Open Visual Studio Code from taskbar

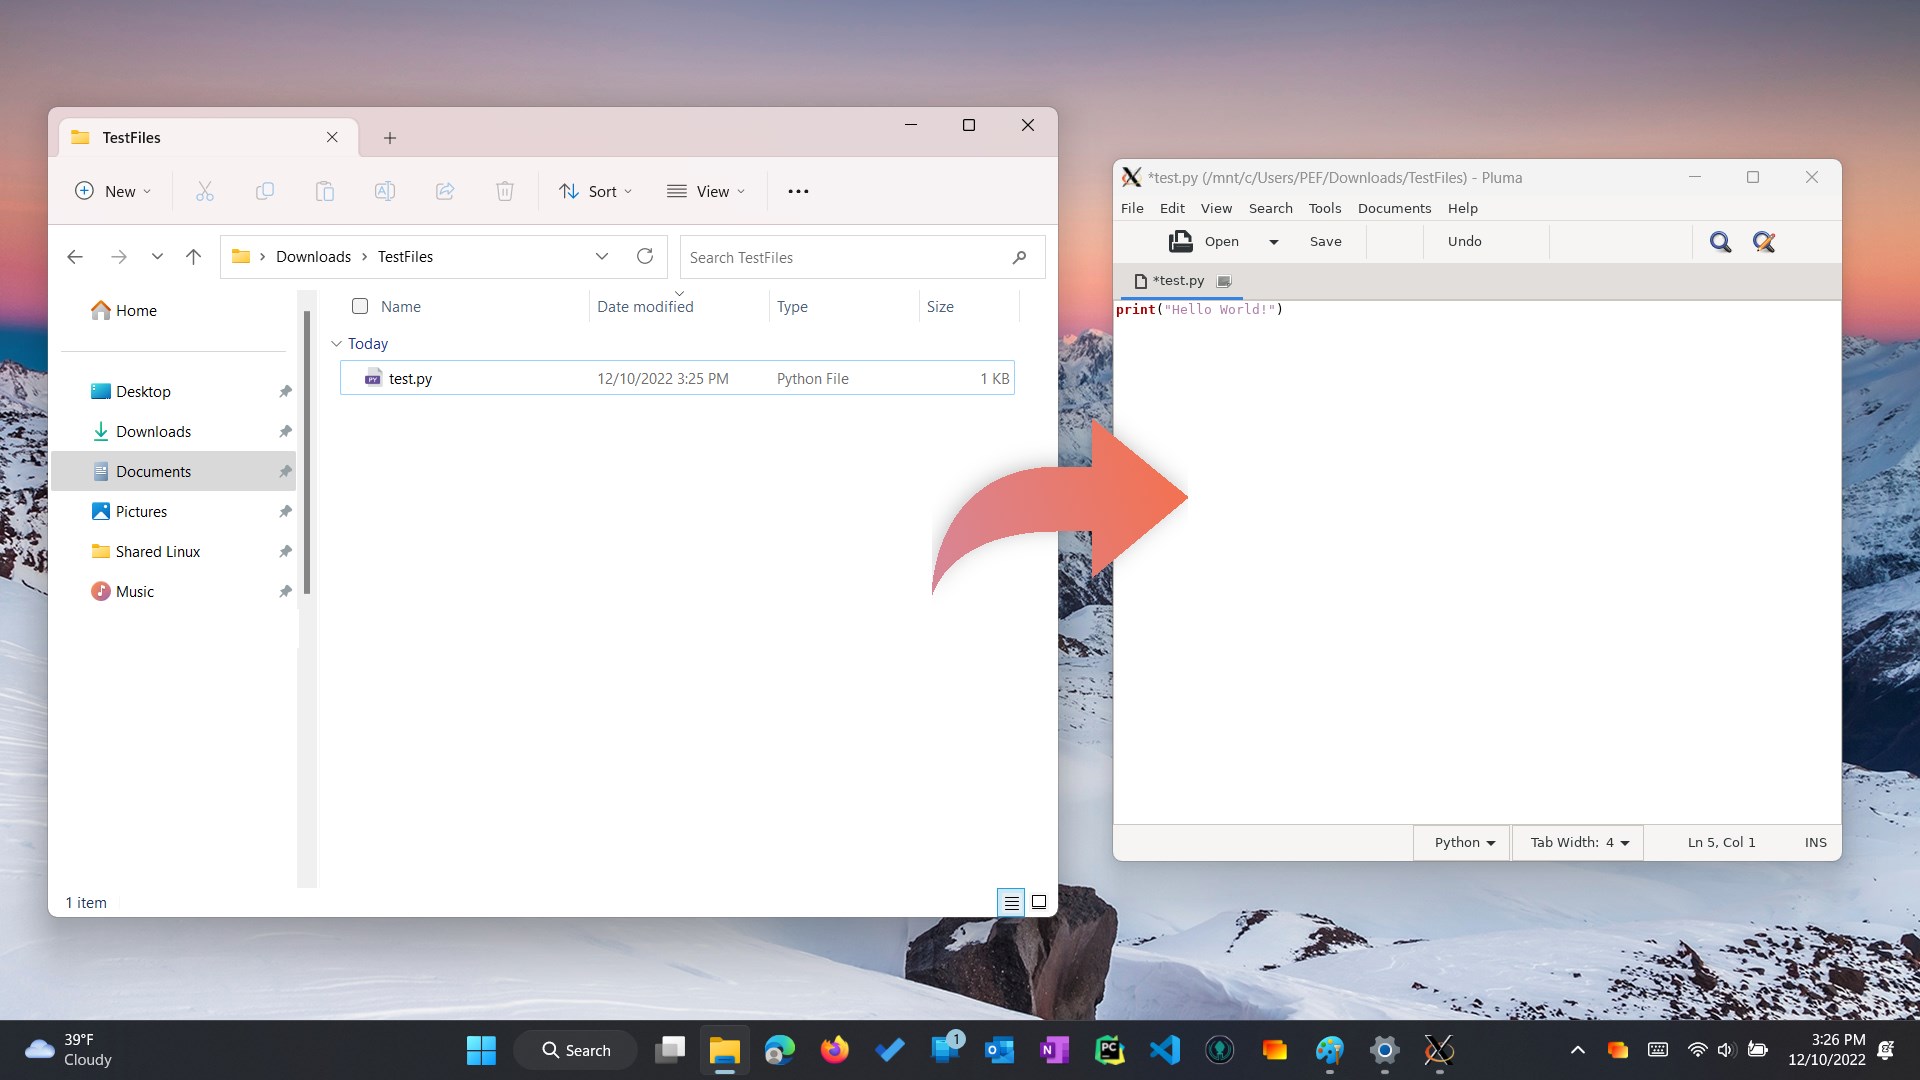coord(1165,1050)
